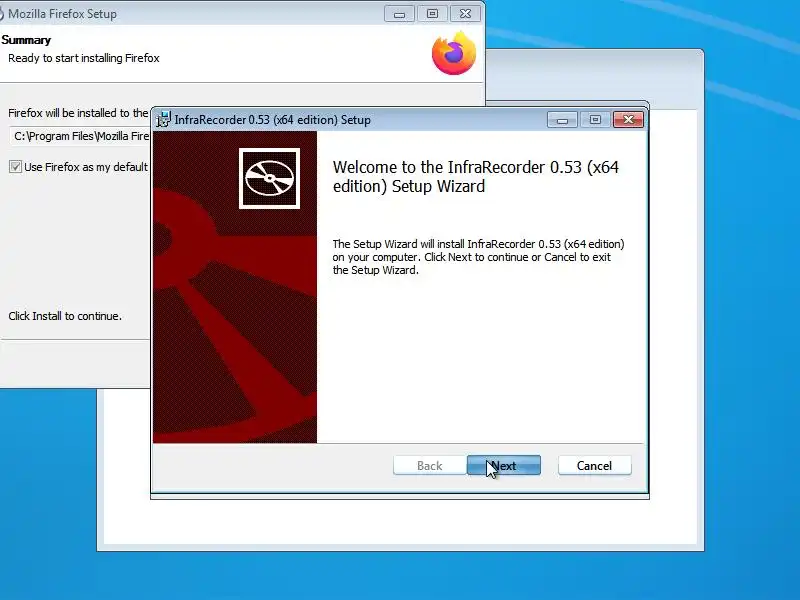The image size is (800, 600).
Task: Click 'The Setup Wizard will install InfraRecorder' text
Action: (x=479, y=257)
